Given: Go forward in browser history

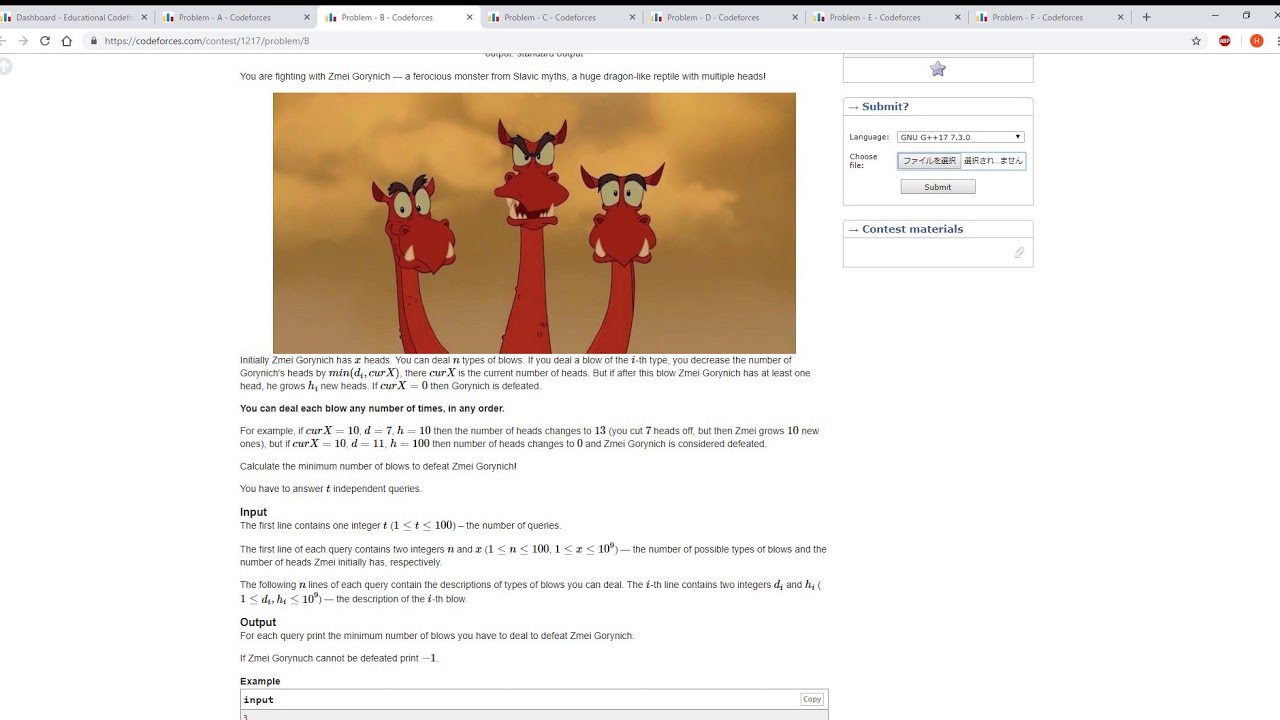Looking at the screenshot, I should pos(23,41).
